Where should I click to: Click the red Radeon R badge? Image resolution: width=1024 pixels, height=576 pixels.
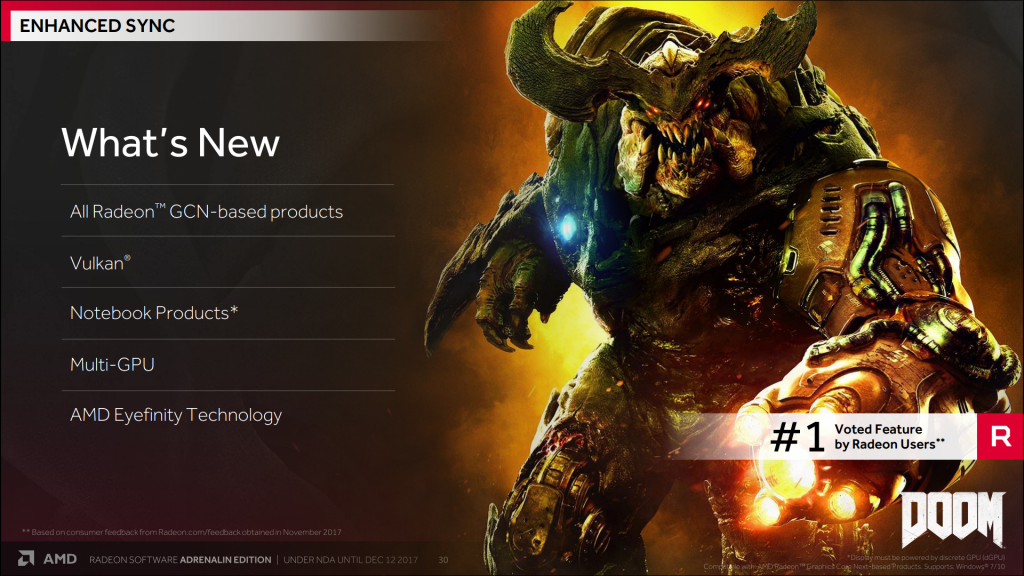tap(1000, 436)
